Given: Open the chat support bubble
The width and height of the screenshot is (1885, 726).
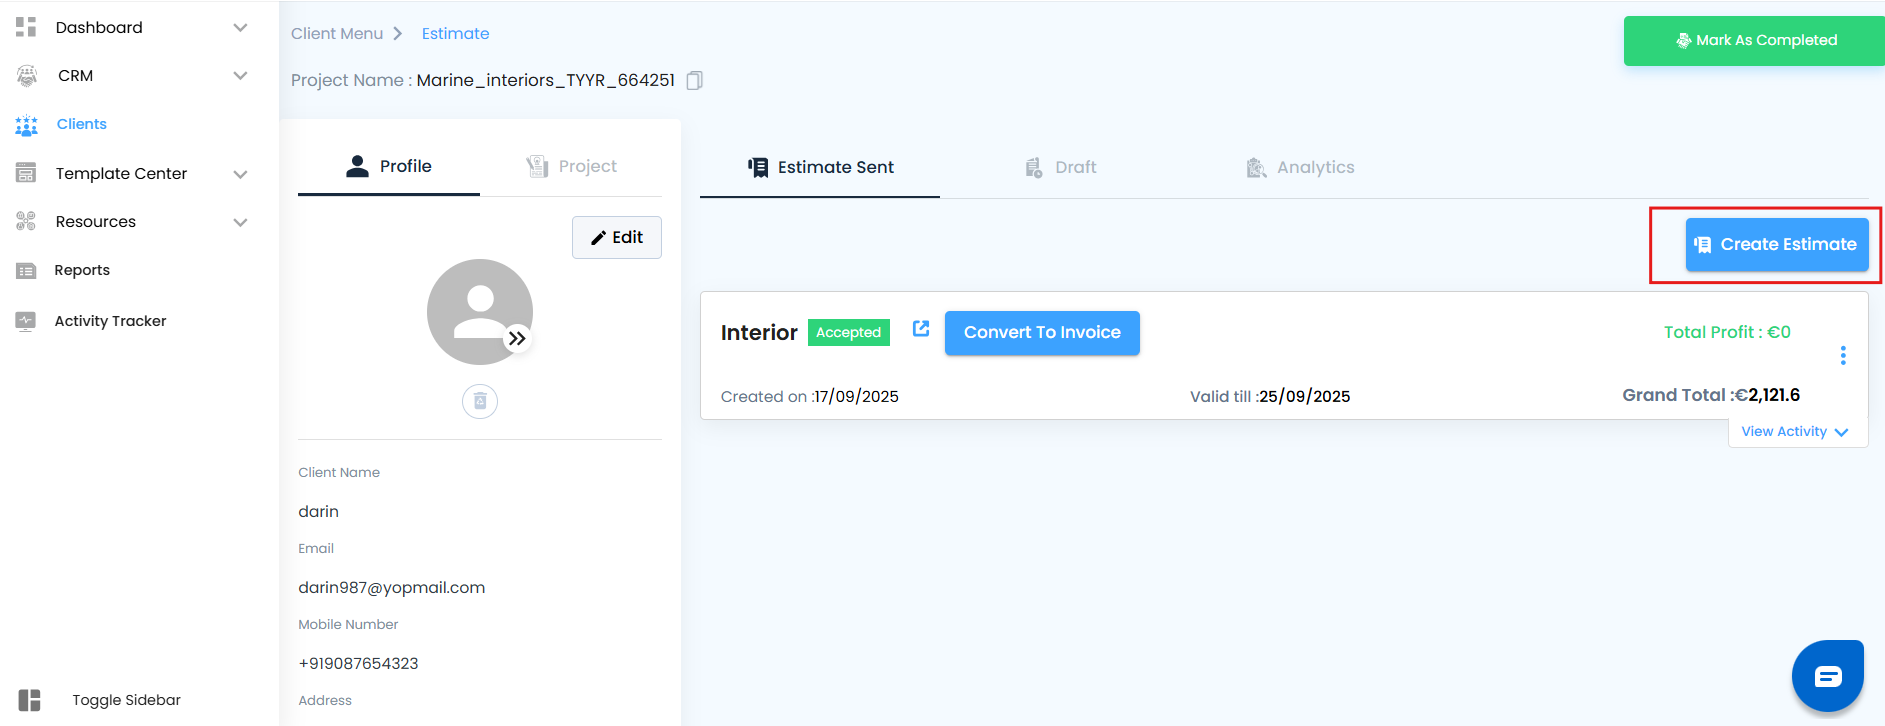Looking at the screenshot, I should (x=1827, y=676).
